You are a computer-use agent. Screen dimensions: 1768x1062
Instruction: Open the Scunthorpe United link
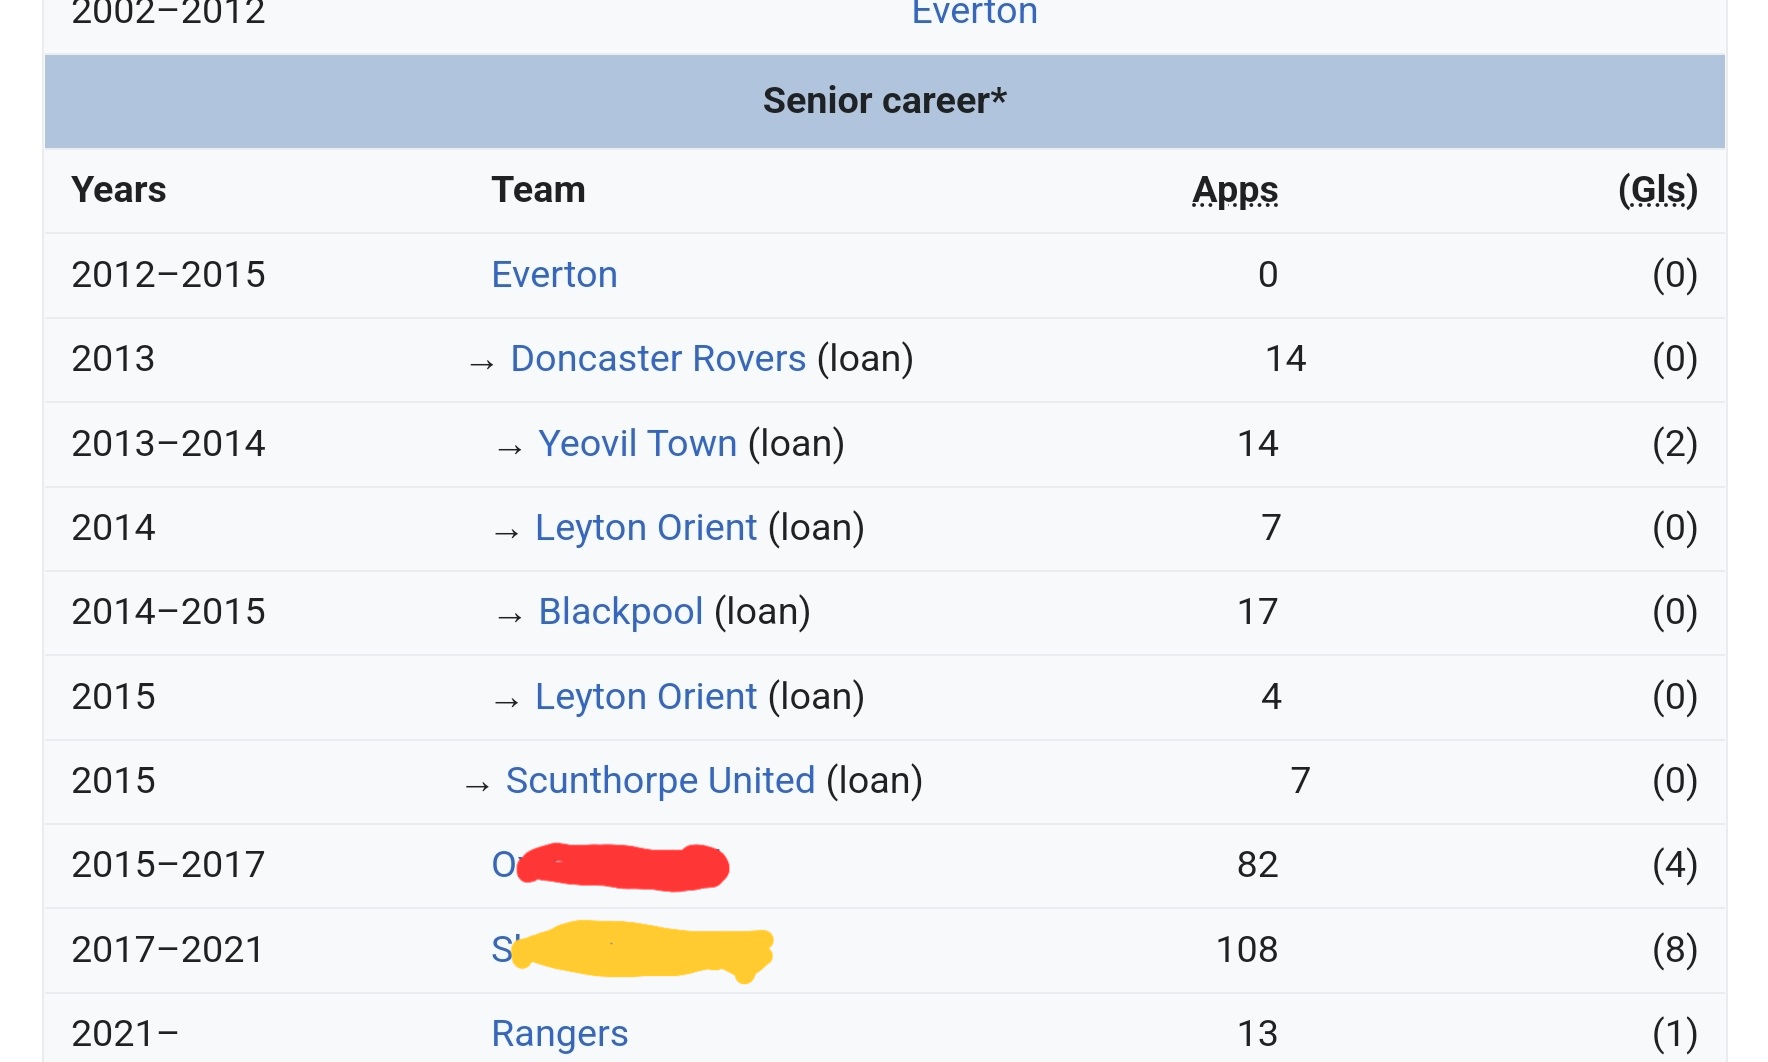click(660, 781)
